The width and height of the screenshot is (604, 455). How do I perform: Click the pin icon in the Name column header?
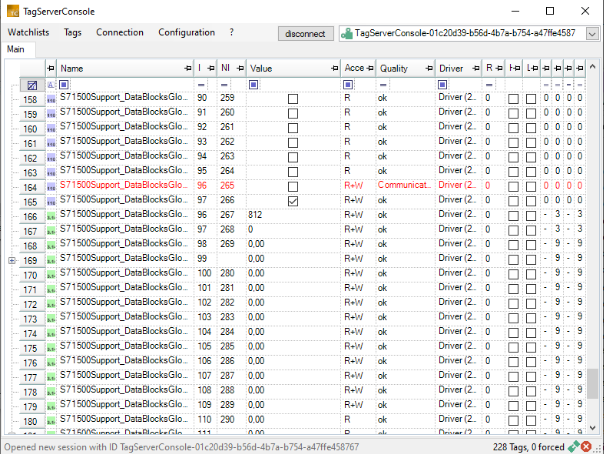[188, 69]
